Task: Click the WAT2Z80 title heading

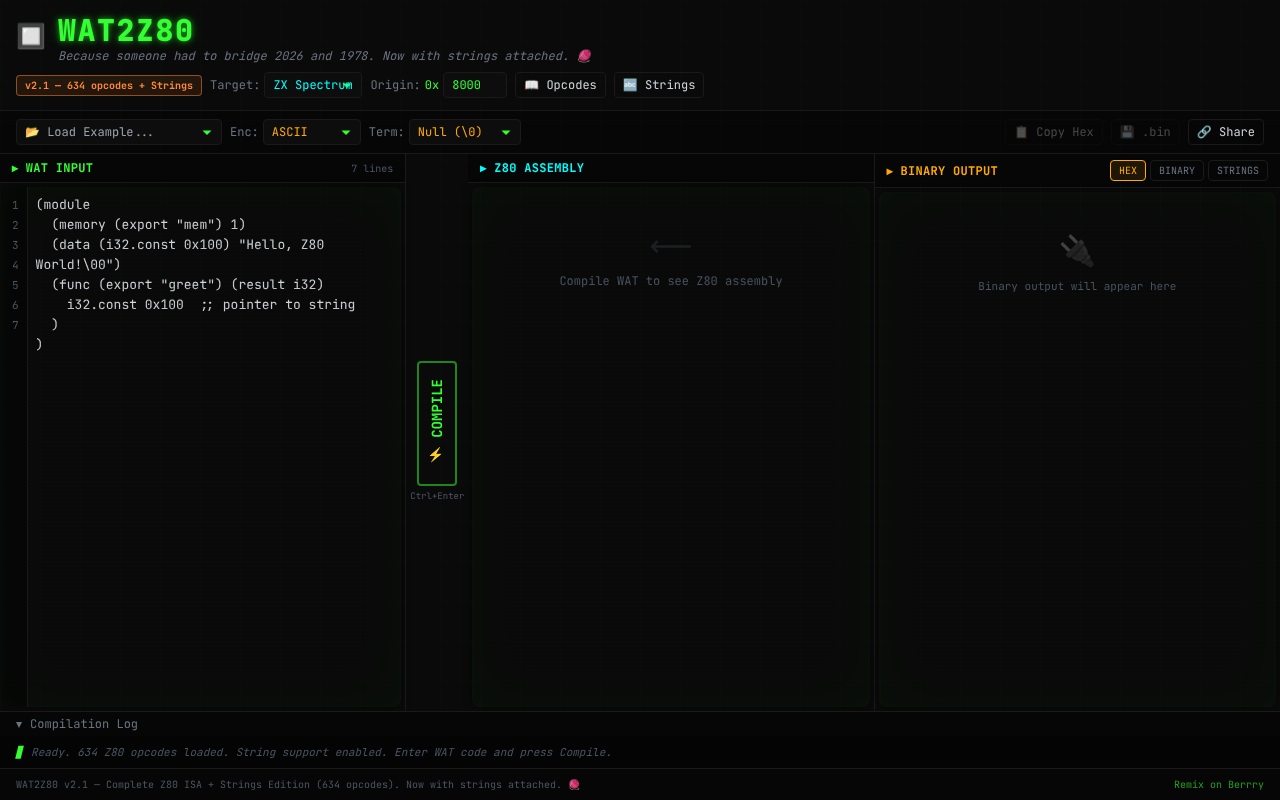Action: click(126, 31)
